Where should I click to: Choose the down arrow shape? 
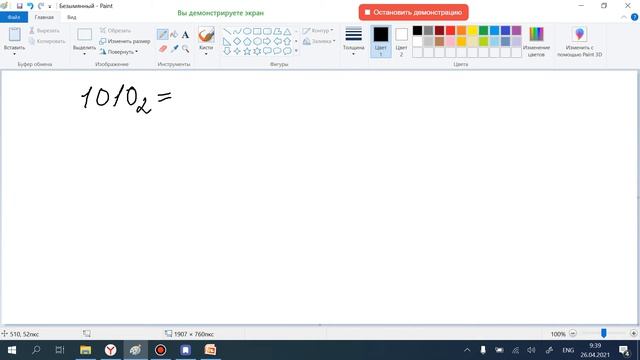[227, 51]
